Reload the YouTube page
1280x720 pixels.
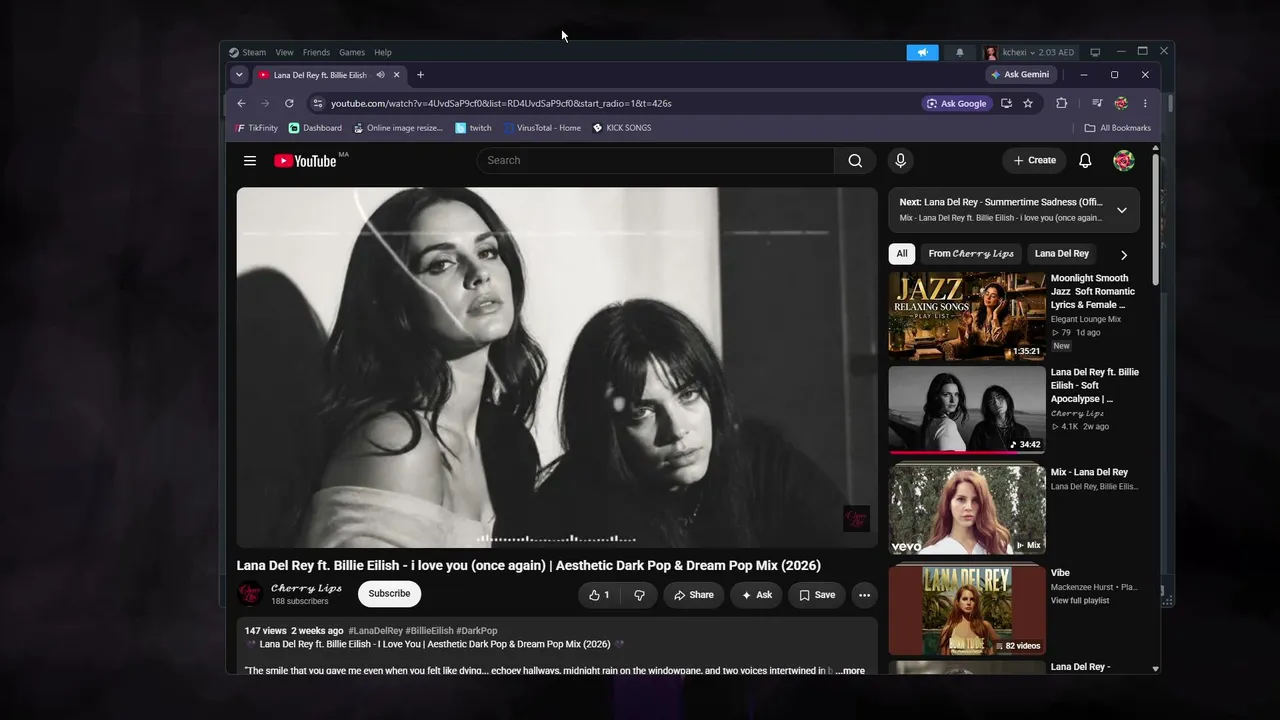coord(289,103)
